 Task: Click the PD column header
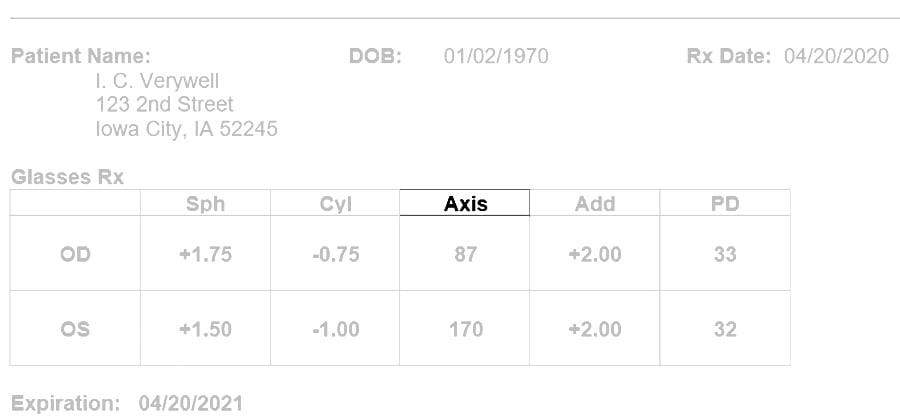point(725,204)
